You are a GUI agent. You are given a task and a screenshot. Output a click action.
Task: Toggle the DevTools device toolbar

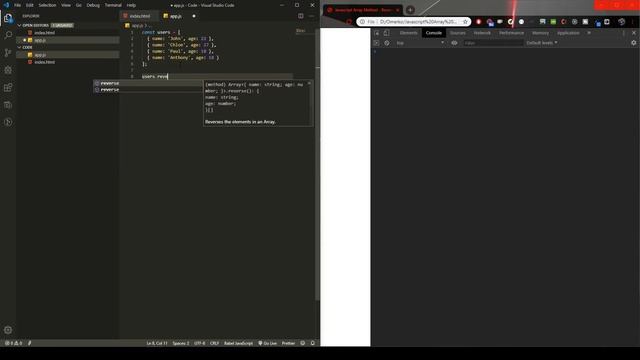click(386, 33)
